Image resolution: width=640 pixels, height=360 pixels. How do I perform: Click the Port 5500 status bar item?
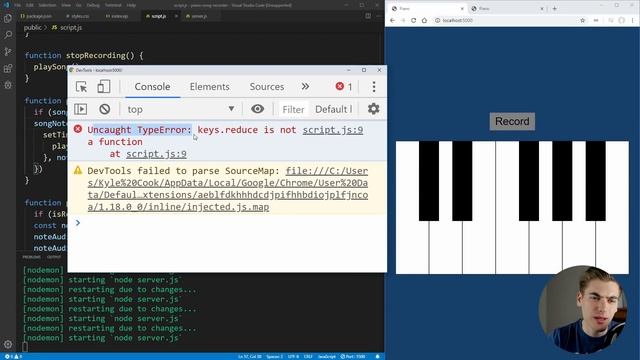point(353,356)
